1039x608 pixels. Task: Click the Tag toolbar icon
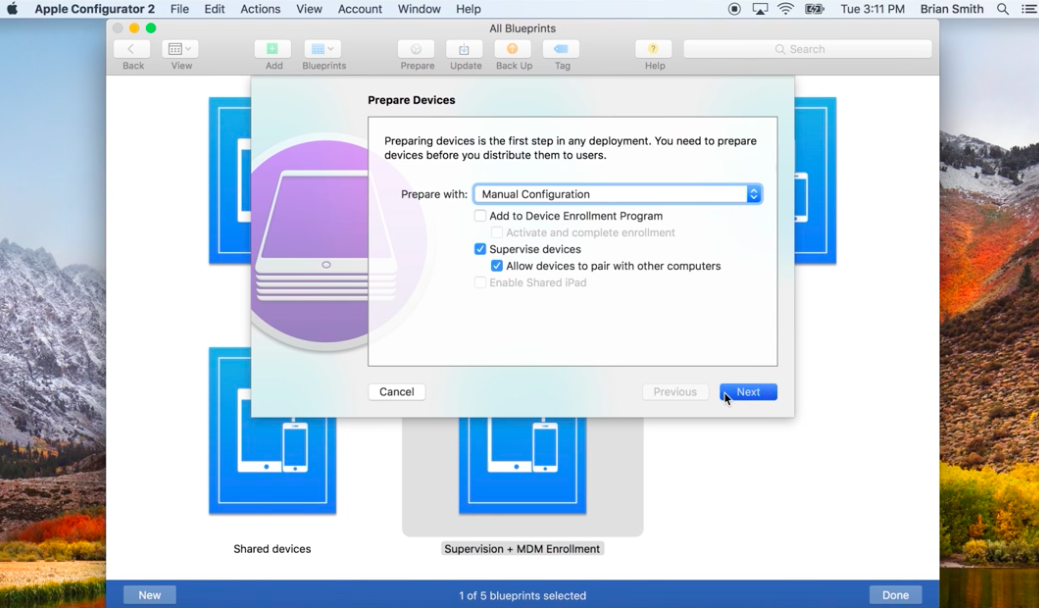coord(561,49)
